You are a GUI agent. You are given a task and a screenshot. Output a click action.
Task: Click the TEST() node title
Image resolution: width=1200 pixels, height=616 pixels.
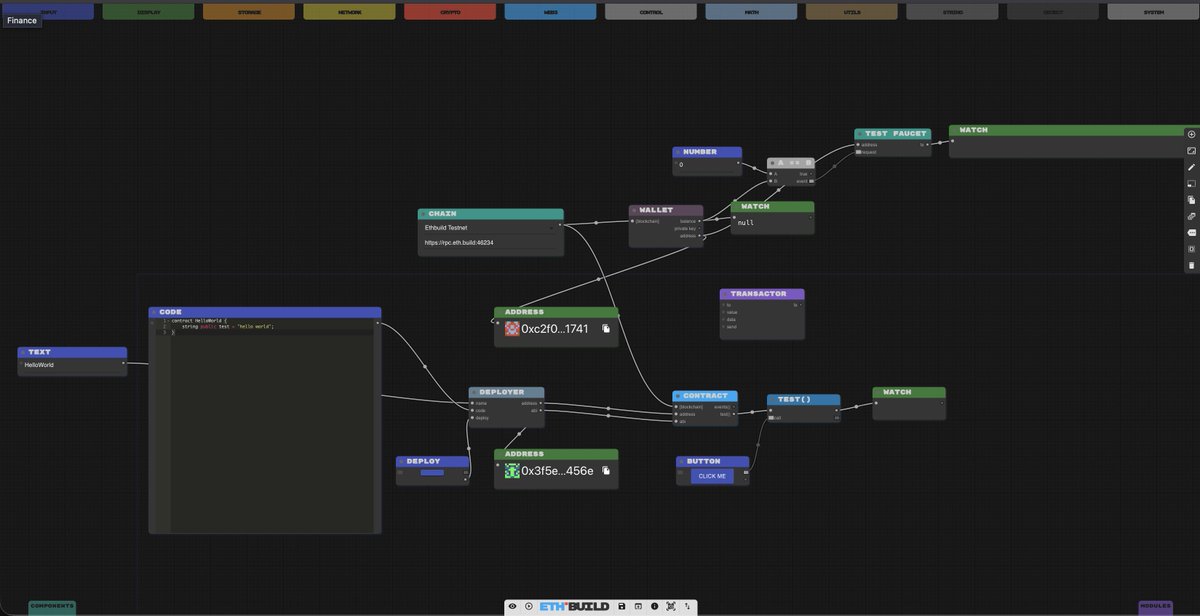click(795, 399)
